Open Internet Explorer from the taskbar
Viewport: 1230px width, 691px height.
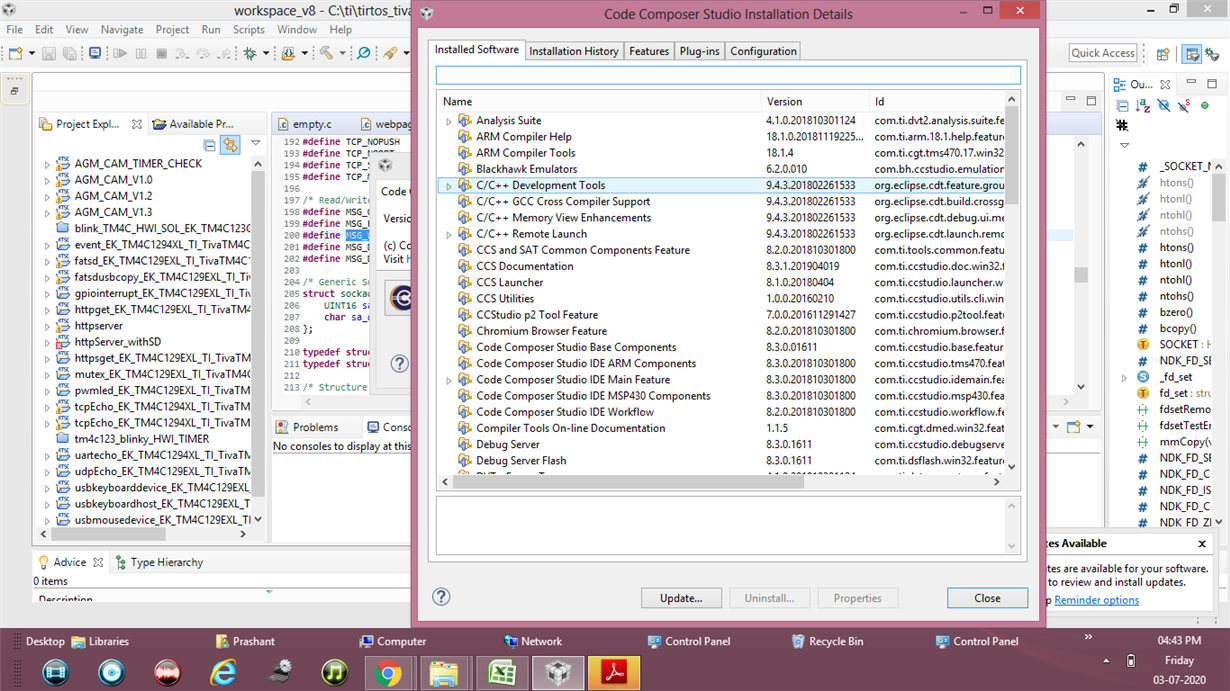(x=222, y=673)
